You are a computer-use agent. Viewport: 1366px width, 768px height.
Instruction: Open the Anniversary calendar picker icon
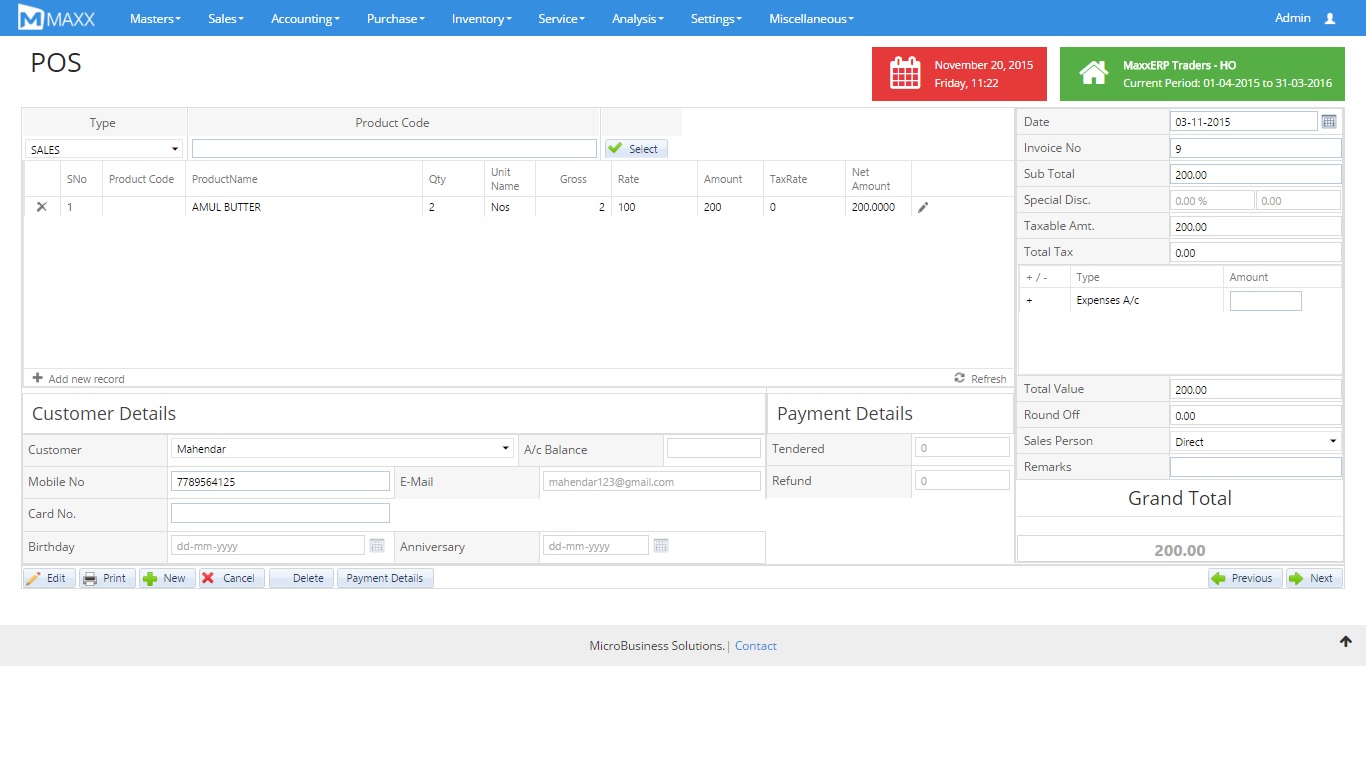(661, 546)
